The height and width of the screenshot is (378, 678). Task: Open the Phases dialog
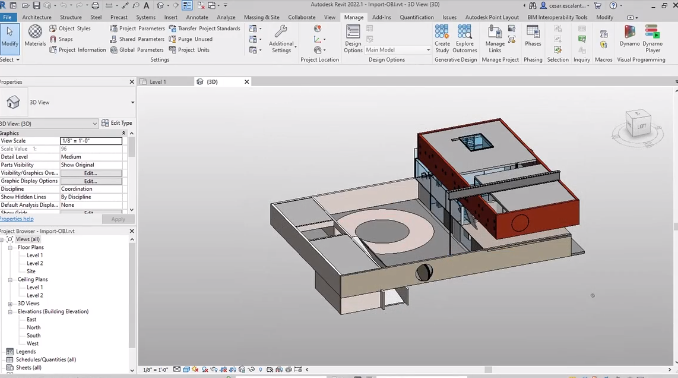click(533, 36)
